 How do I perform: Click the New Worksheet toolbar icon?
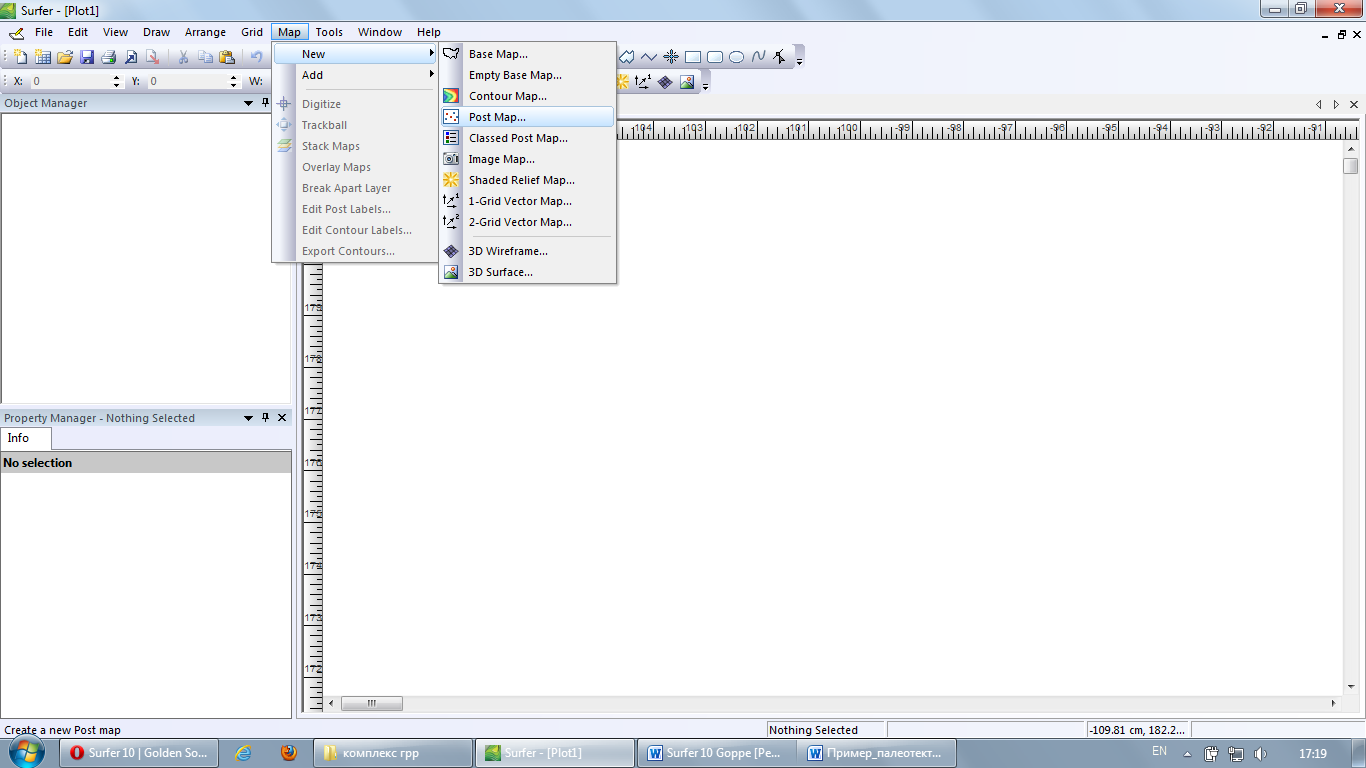[43, 56]
